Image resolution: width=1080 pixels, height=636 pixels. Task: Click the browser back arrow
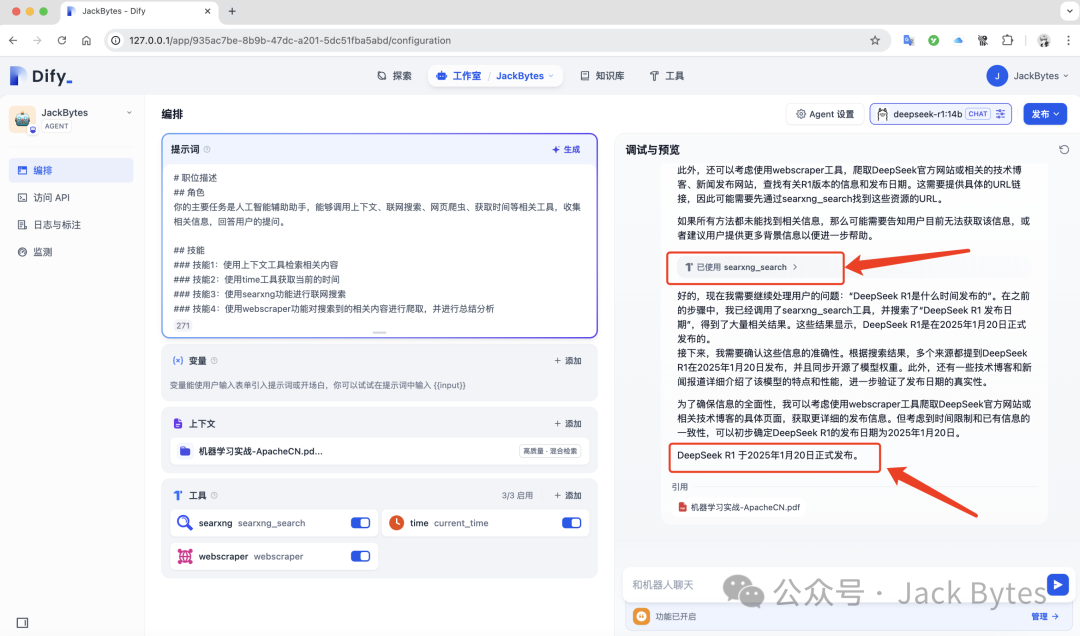click(x=13, y=41)
